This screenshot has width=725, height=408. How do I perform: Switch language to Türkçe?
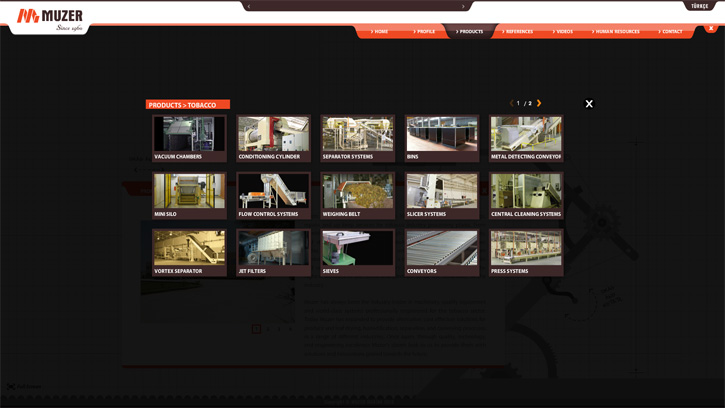point(700,6)
